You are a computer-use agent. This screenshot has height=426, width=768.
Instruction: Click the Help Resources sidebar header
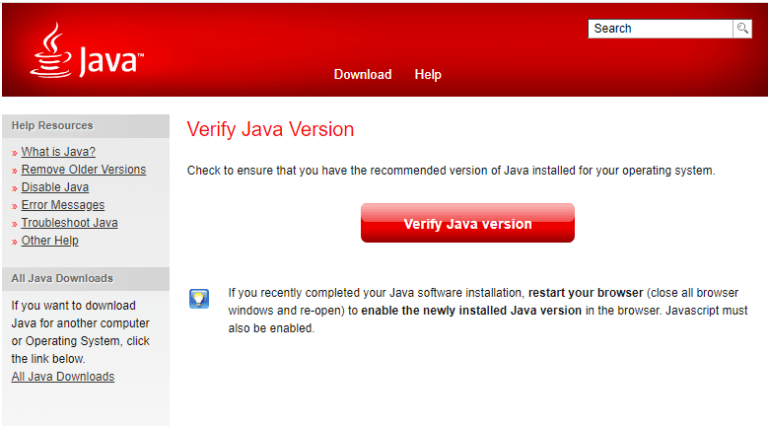(86, 125)
